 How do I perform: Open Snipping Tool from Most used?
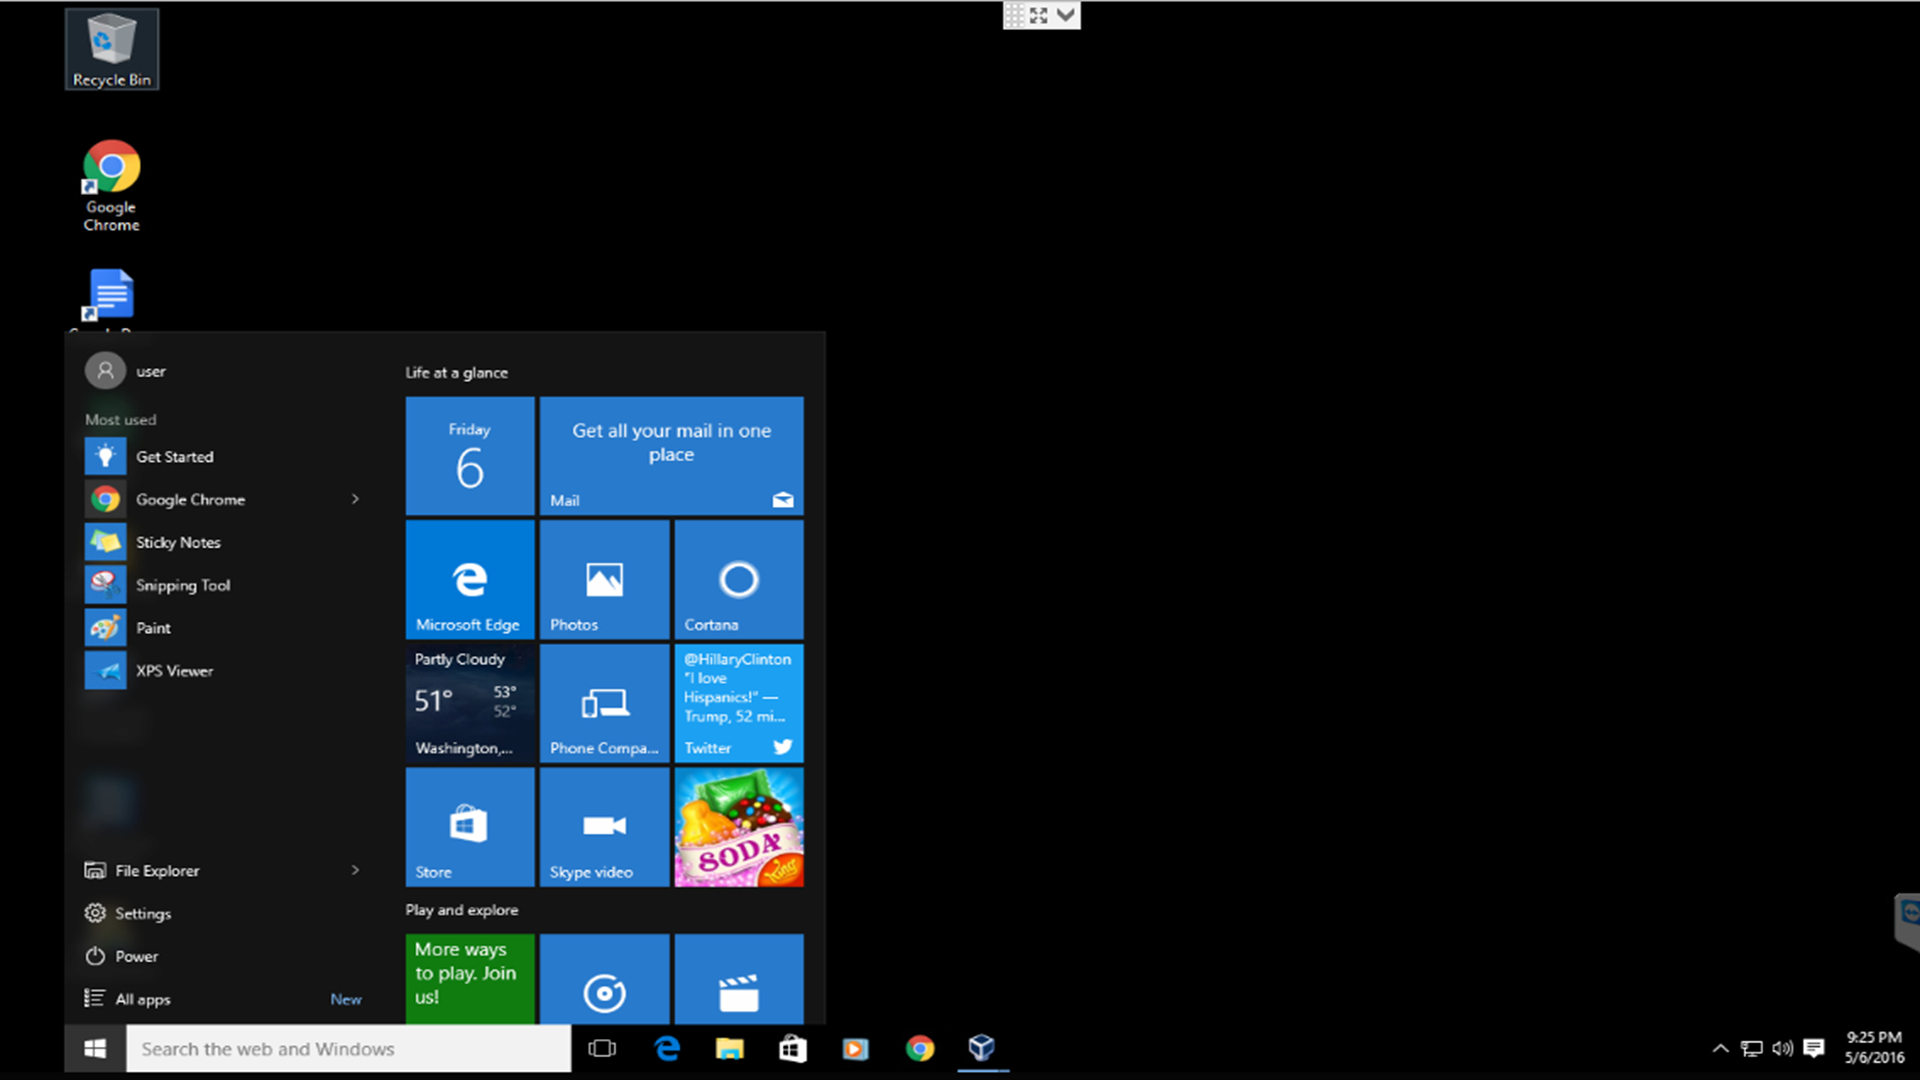pos(182,585)
